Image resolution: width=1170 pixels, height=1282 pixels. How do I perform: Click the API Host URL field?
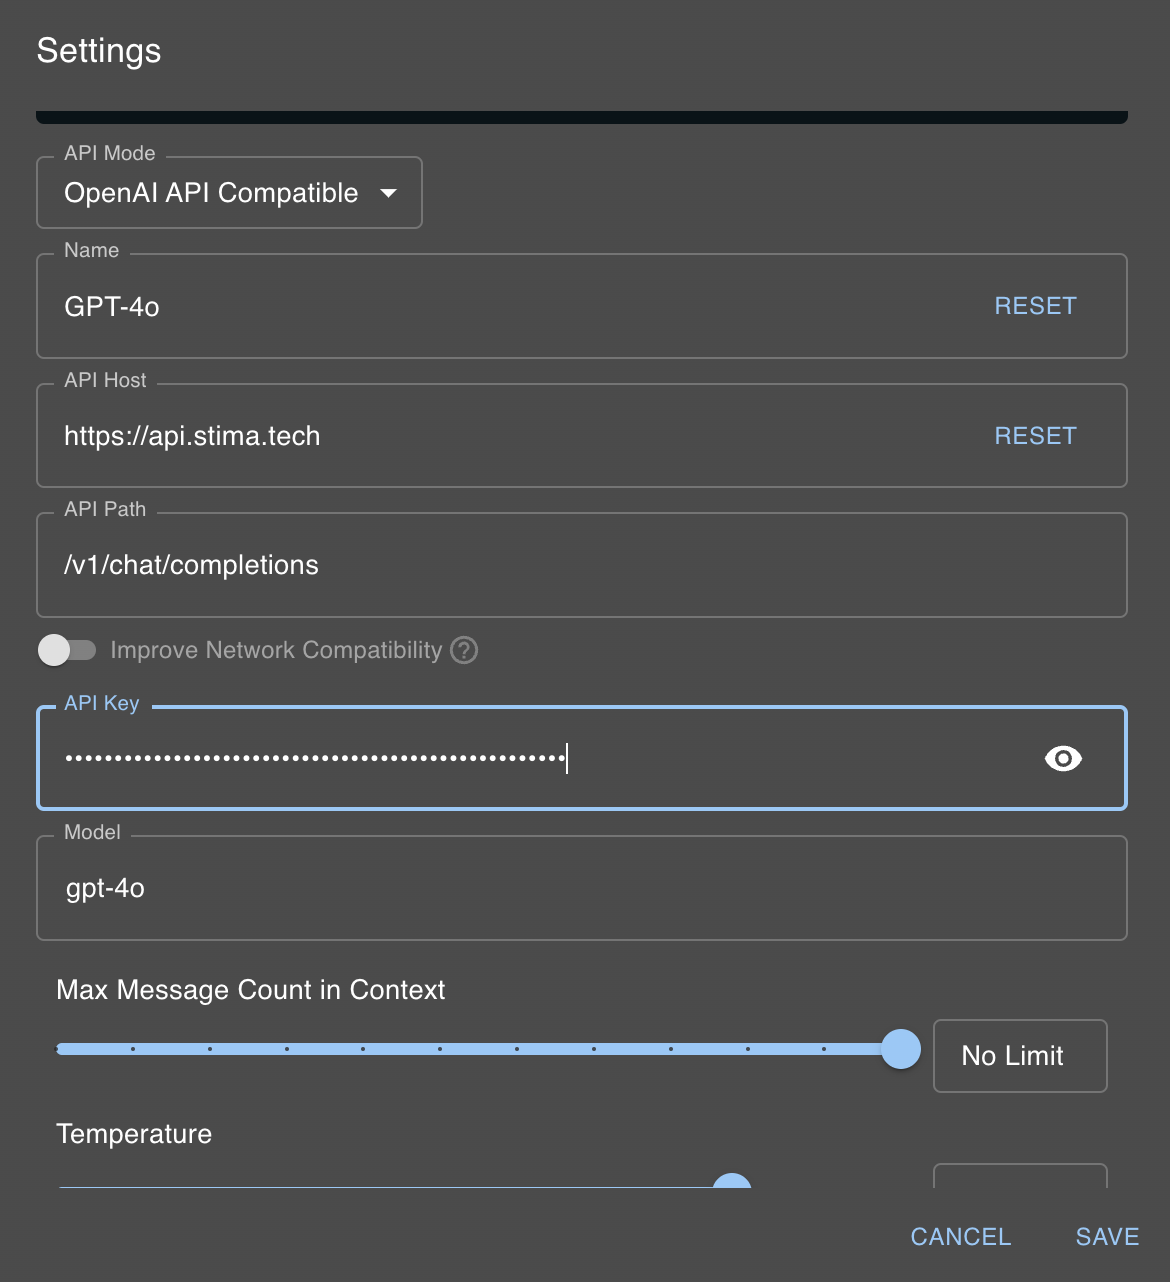500,436
